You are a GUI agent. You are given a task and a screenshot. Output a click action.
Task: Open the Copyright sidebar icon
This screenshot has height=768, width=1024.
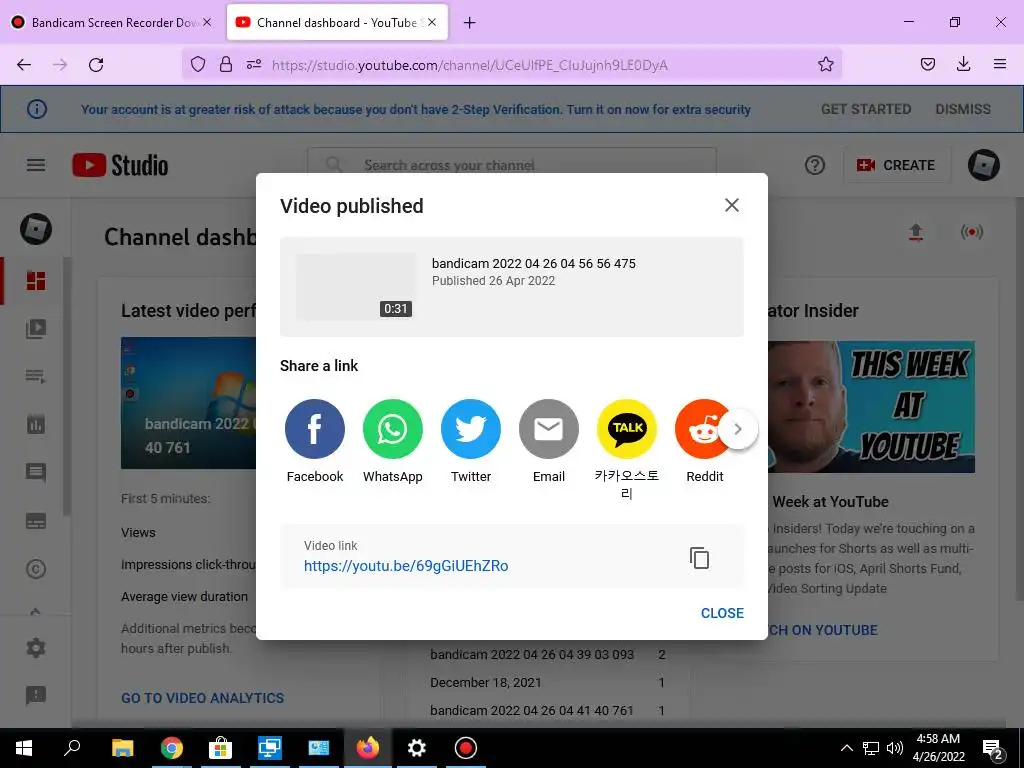(x=36, y=569)
